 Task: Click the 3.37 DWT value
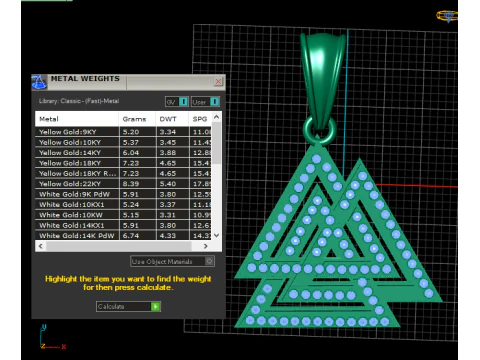[168, 205]
